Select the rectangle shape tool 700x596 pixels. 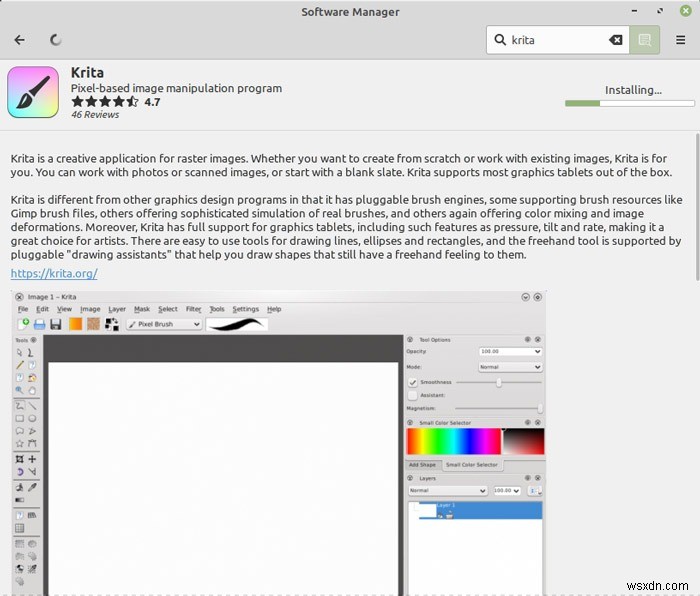click(20, 418)
